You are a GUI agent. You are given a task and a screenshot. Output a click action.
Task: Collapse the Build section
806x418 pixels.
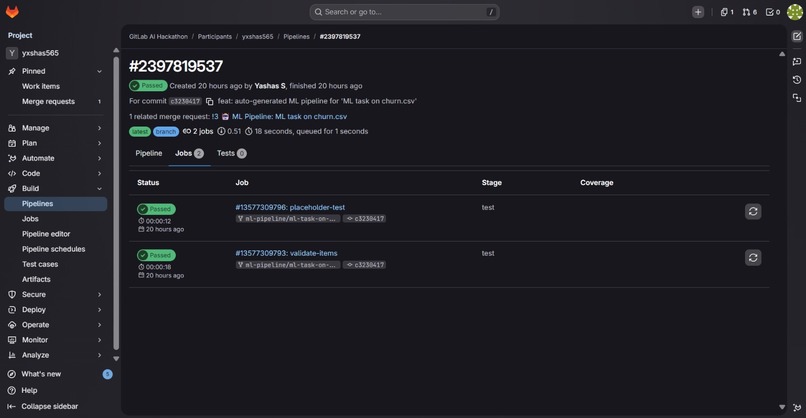point(99,189)
